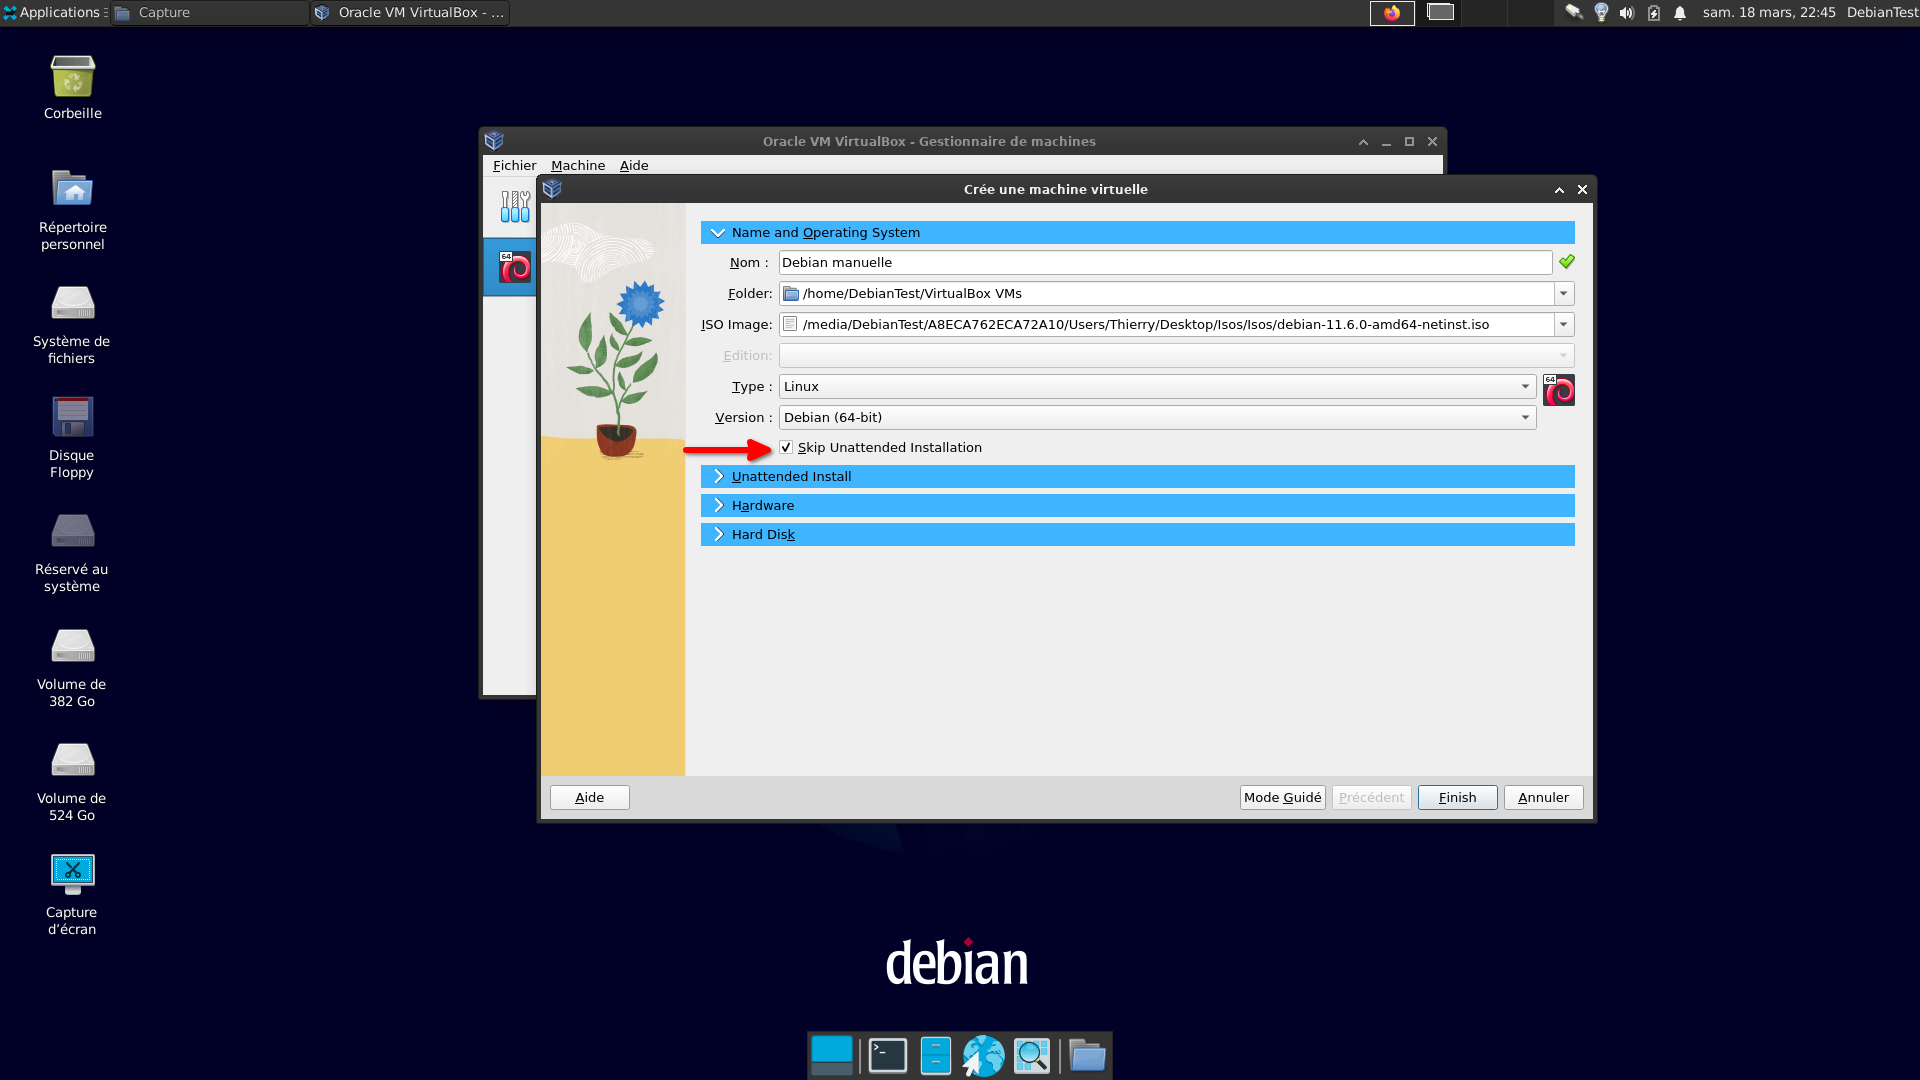Open the Fichier menu in VirtualBox manager
Viewport: 1920px width, 1080px height.
tap(514, 166)
